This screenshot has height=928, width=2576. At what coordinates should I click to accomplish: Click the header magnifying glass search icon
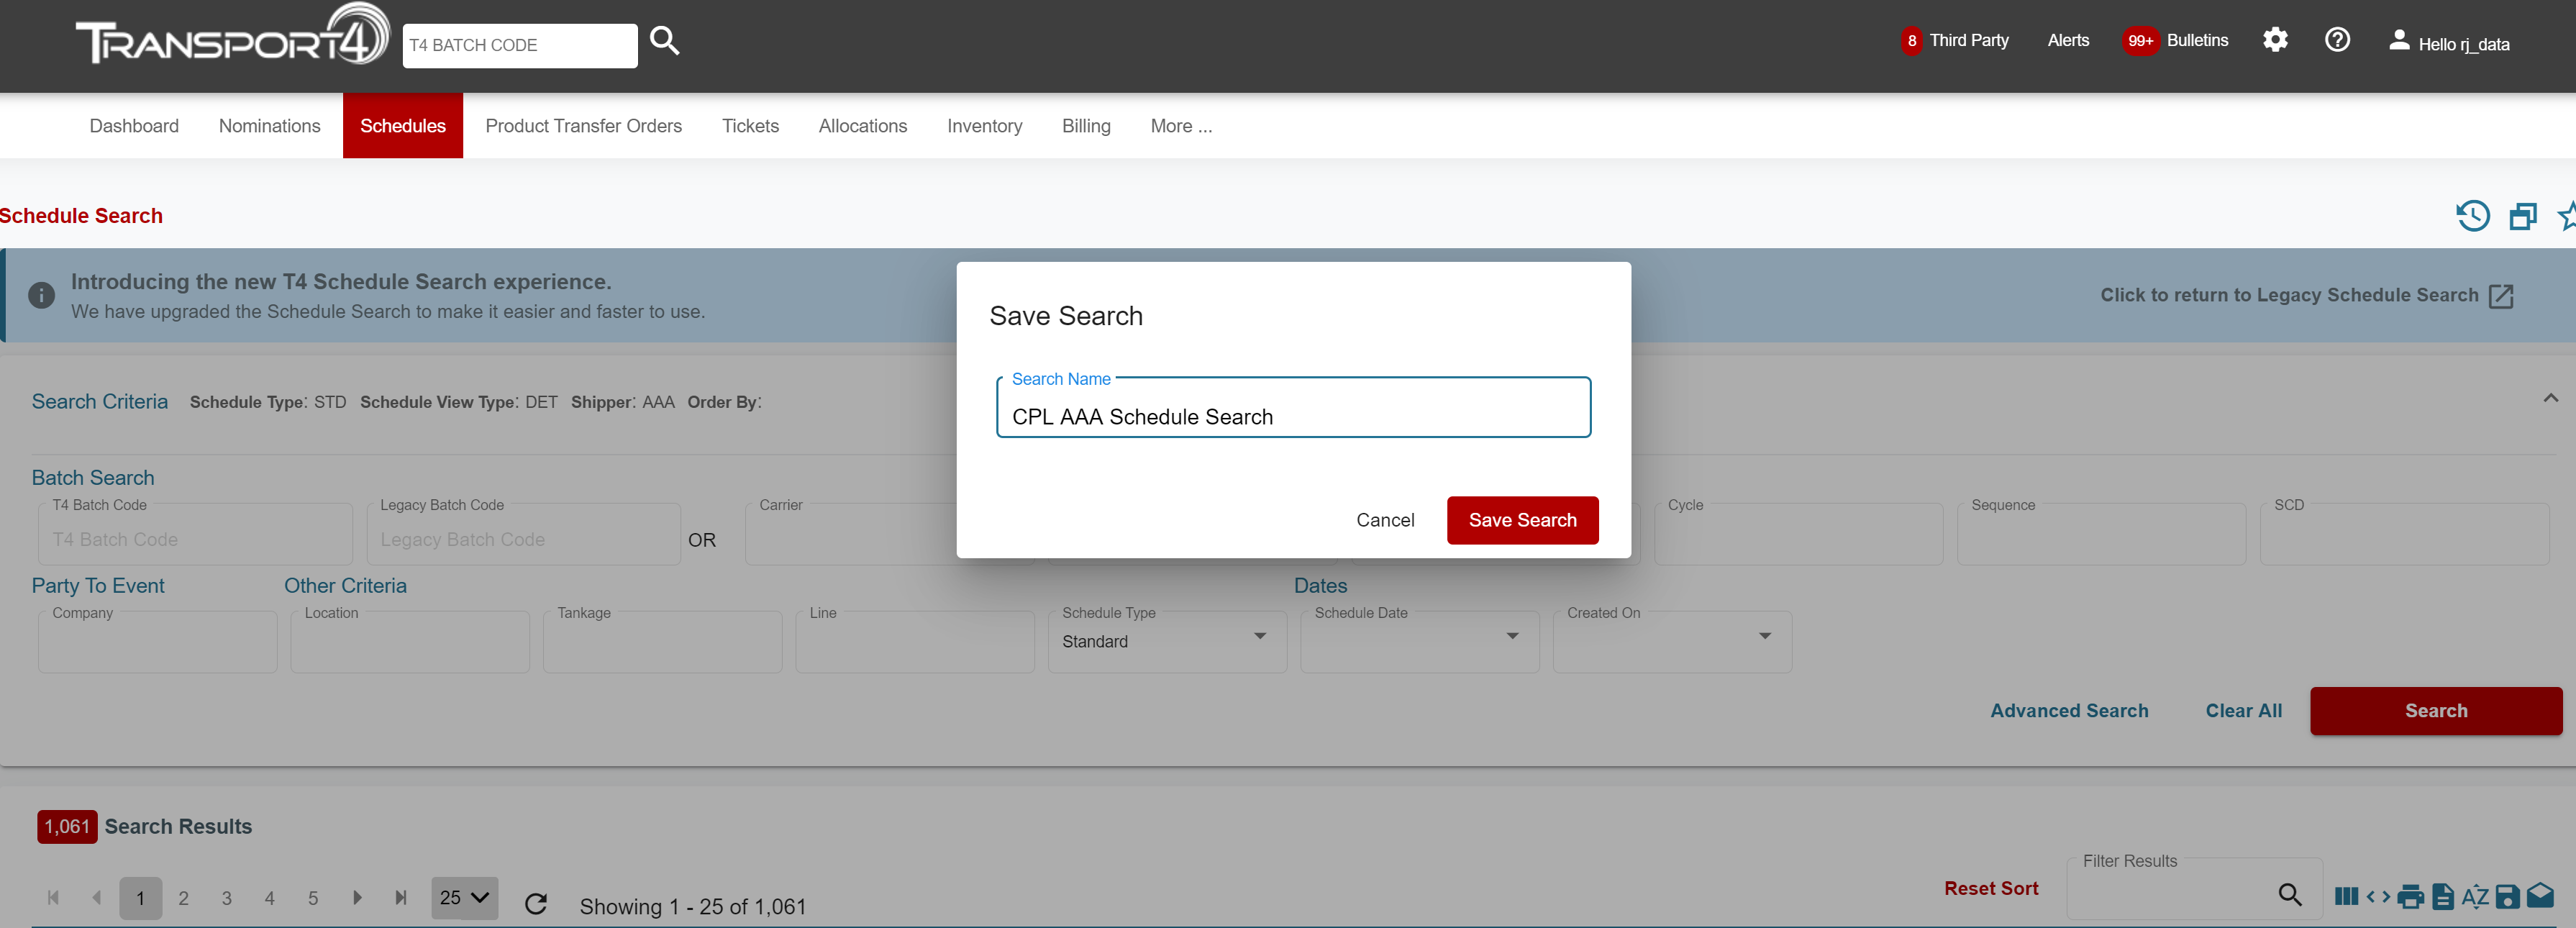click(x=665, y=41)
